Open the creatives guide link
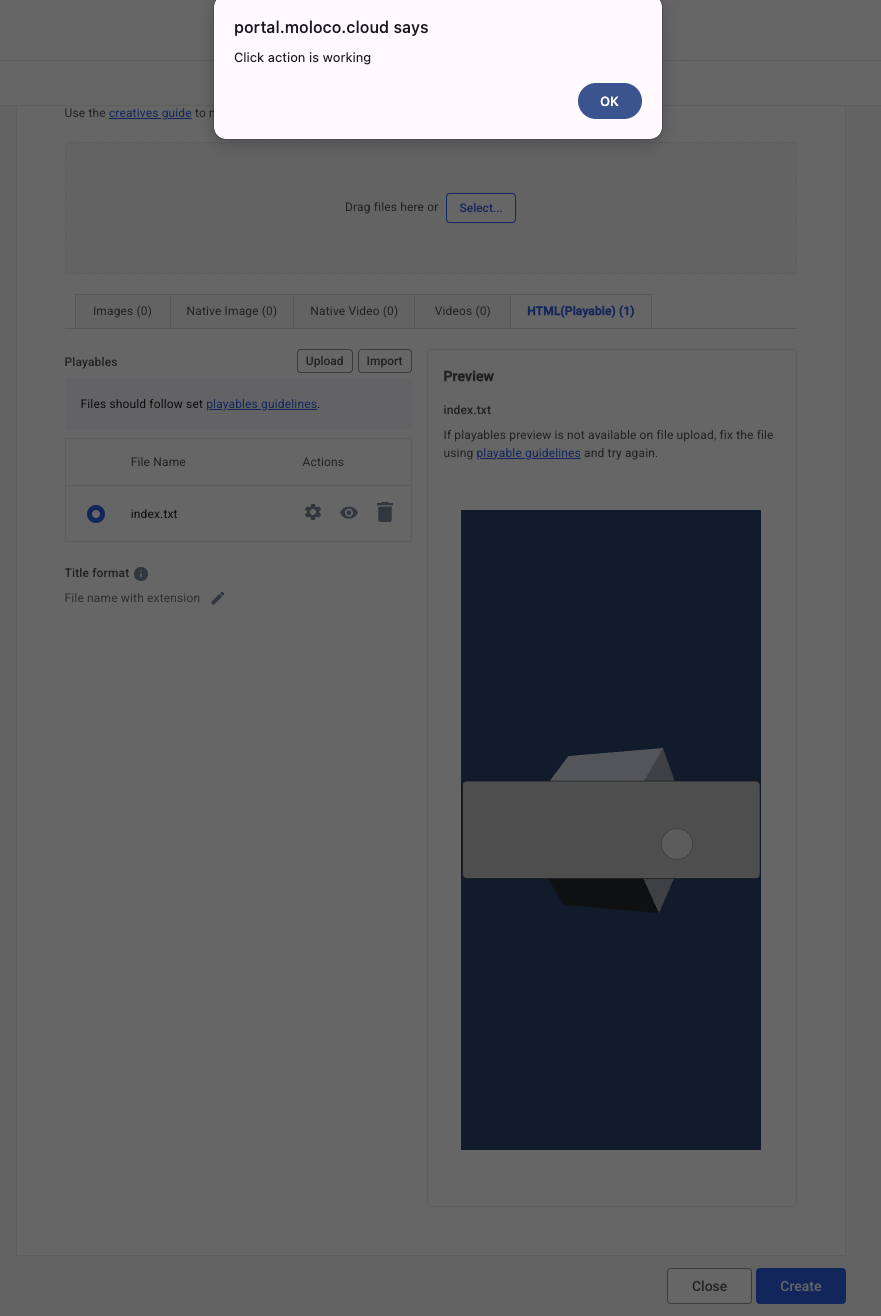This screenshot has height=1316, width=881. pyautogui.click(x=150, y=113)
